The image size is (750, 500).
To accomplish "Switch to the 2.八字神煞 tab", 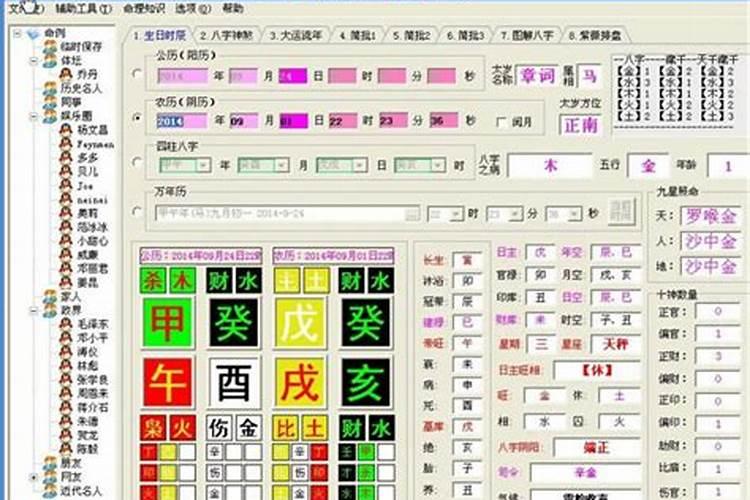I will point(226,35).
